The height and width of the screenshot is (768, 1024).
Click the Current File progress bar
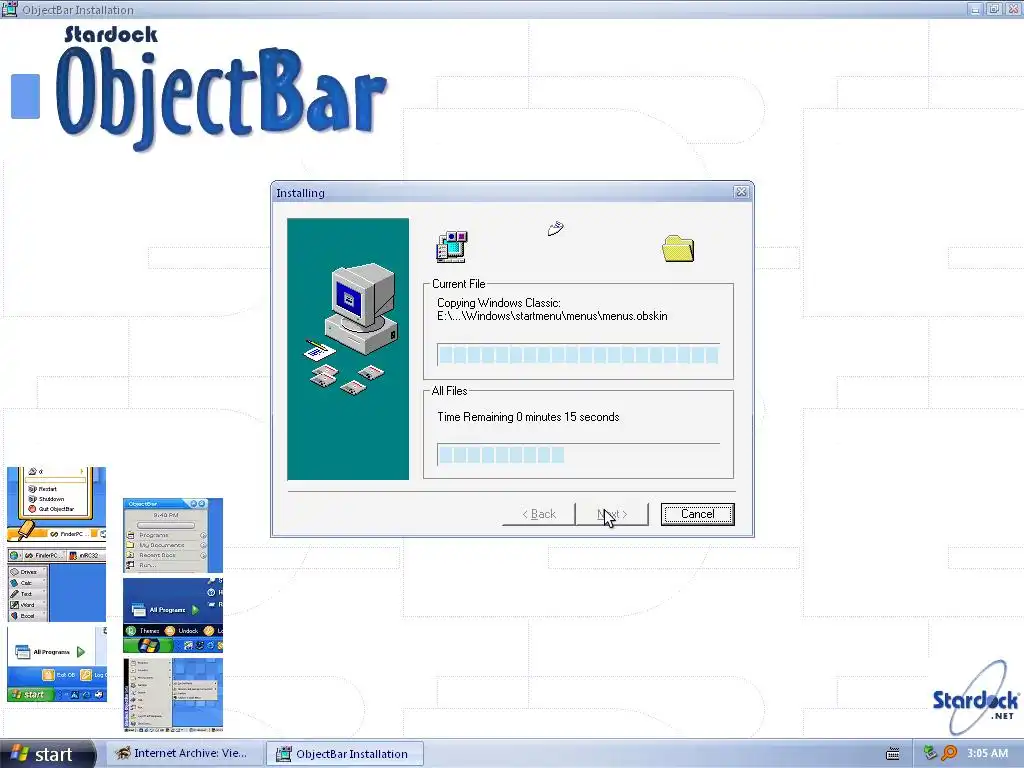(578, 355)
